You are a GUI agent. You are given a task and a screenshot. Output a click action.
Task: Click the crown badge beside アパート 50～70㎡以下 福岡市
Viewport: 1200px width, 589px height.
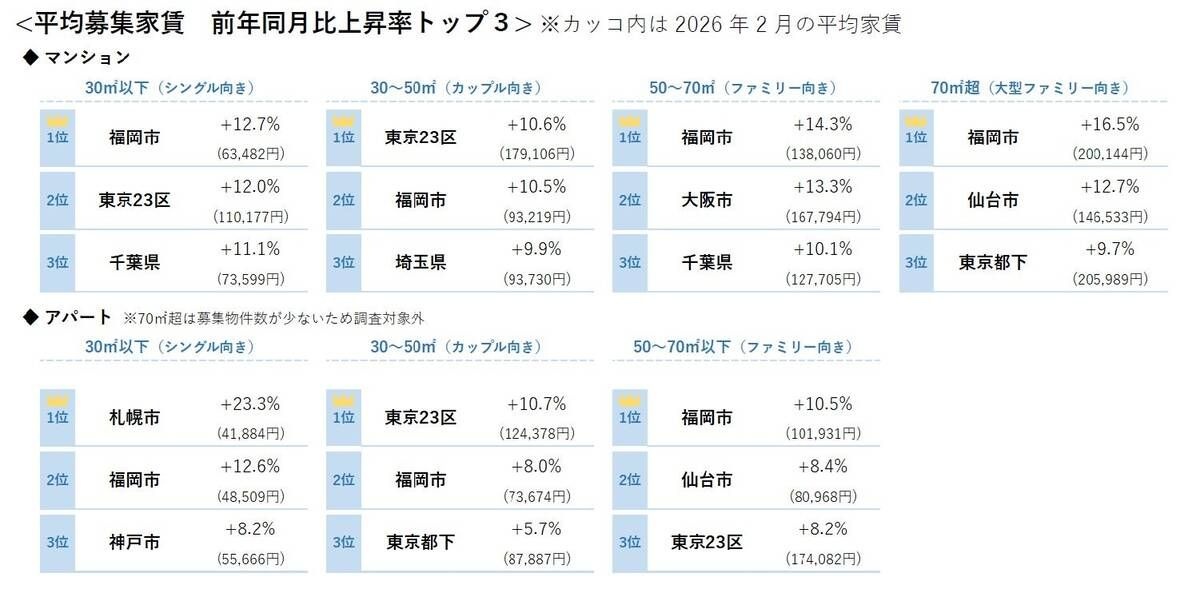point(629,399)
